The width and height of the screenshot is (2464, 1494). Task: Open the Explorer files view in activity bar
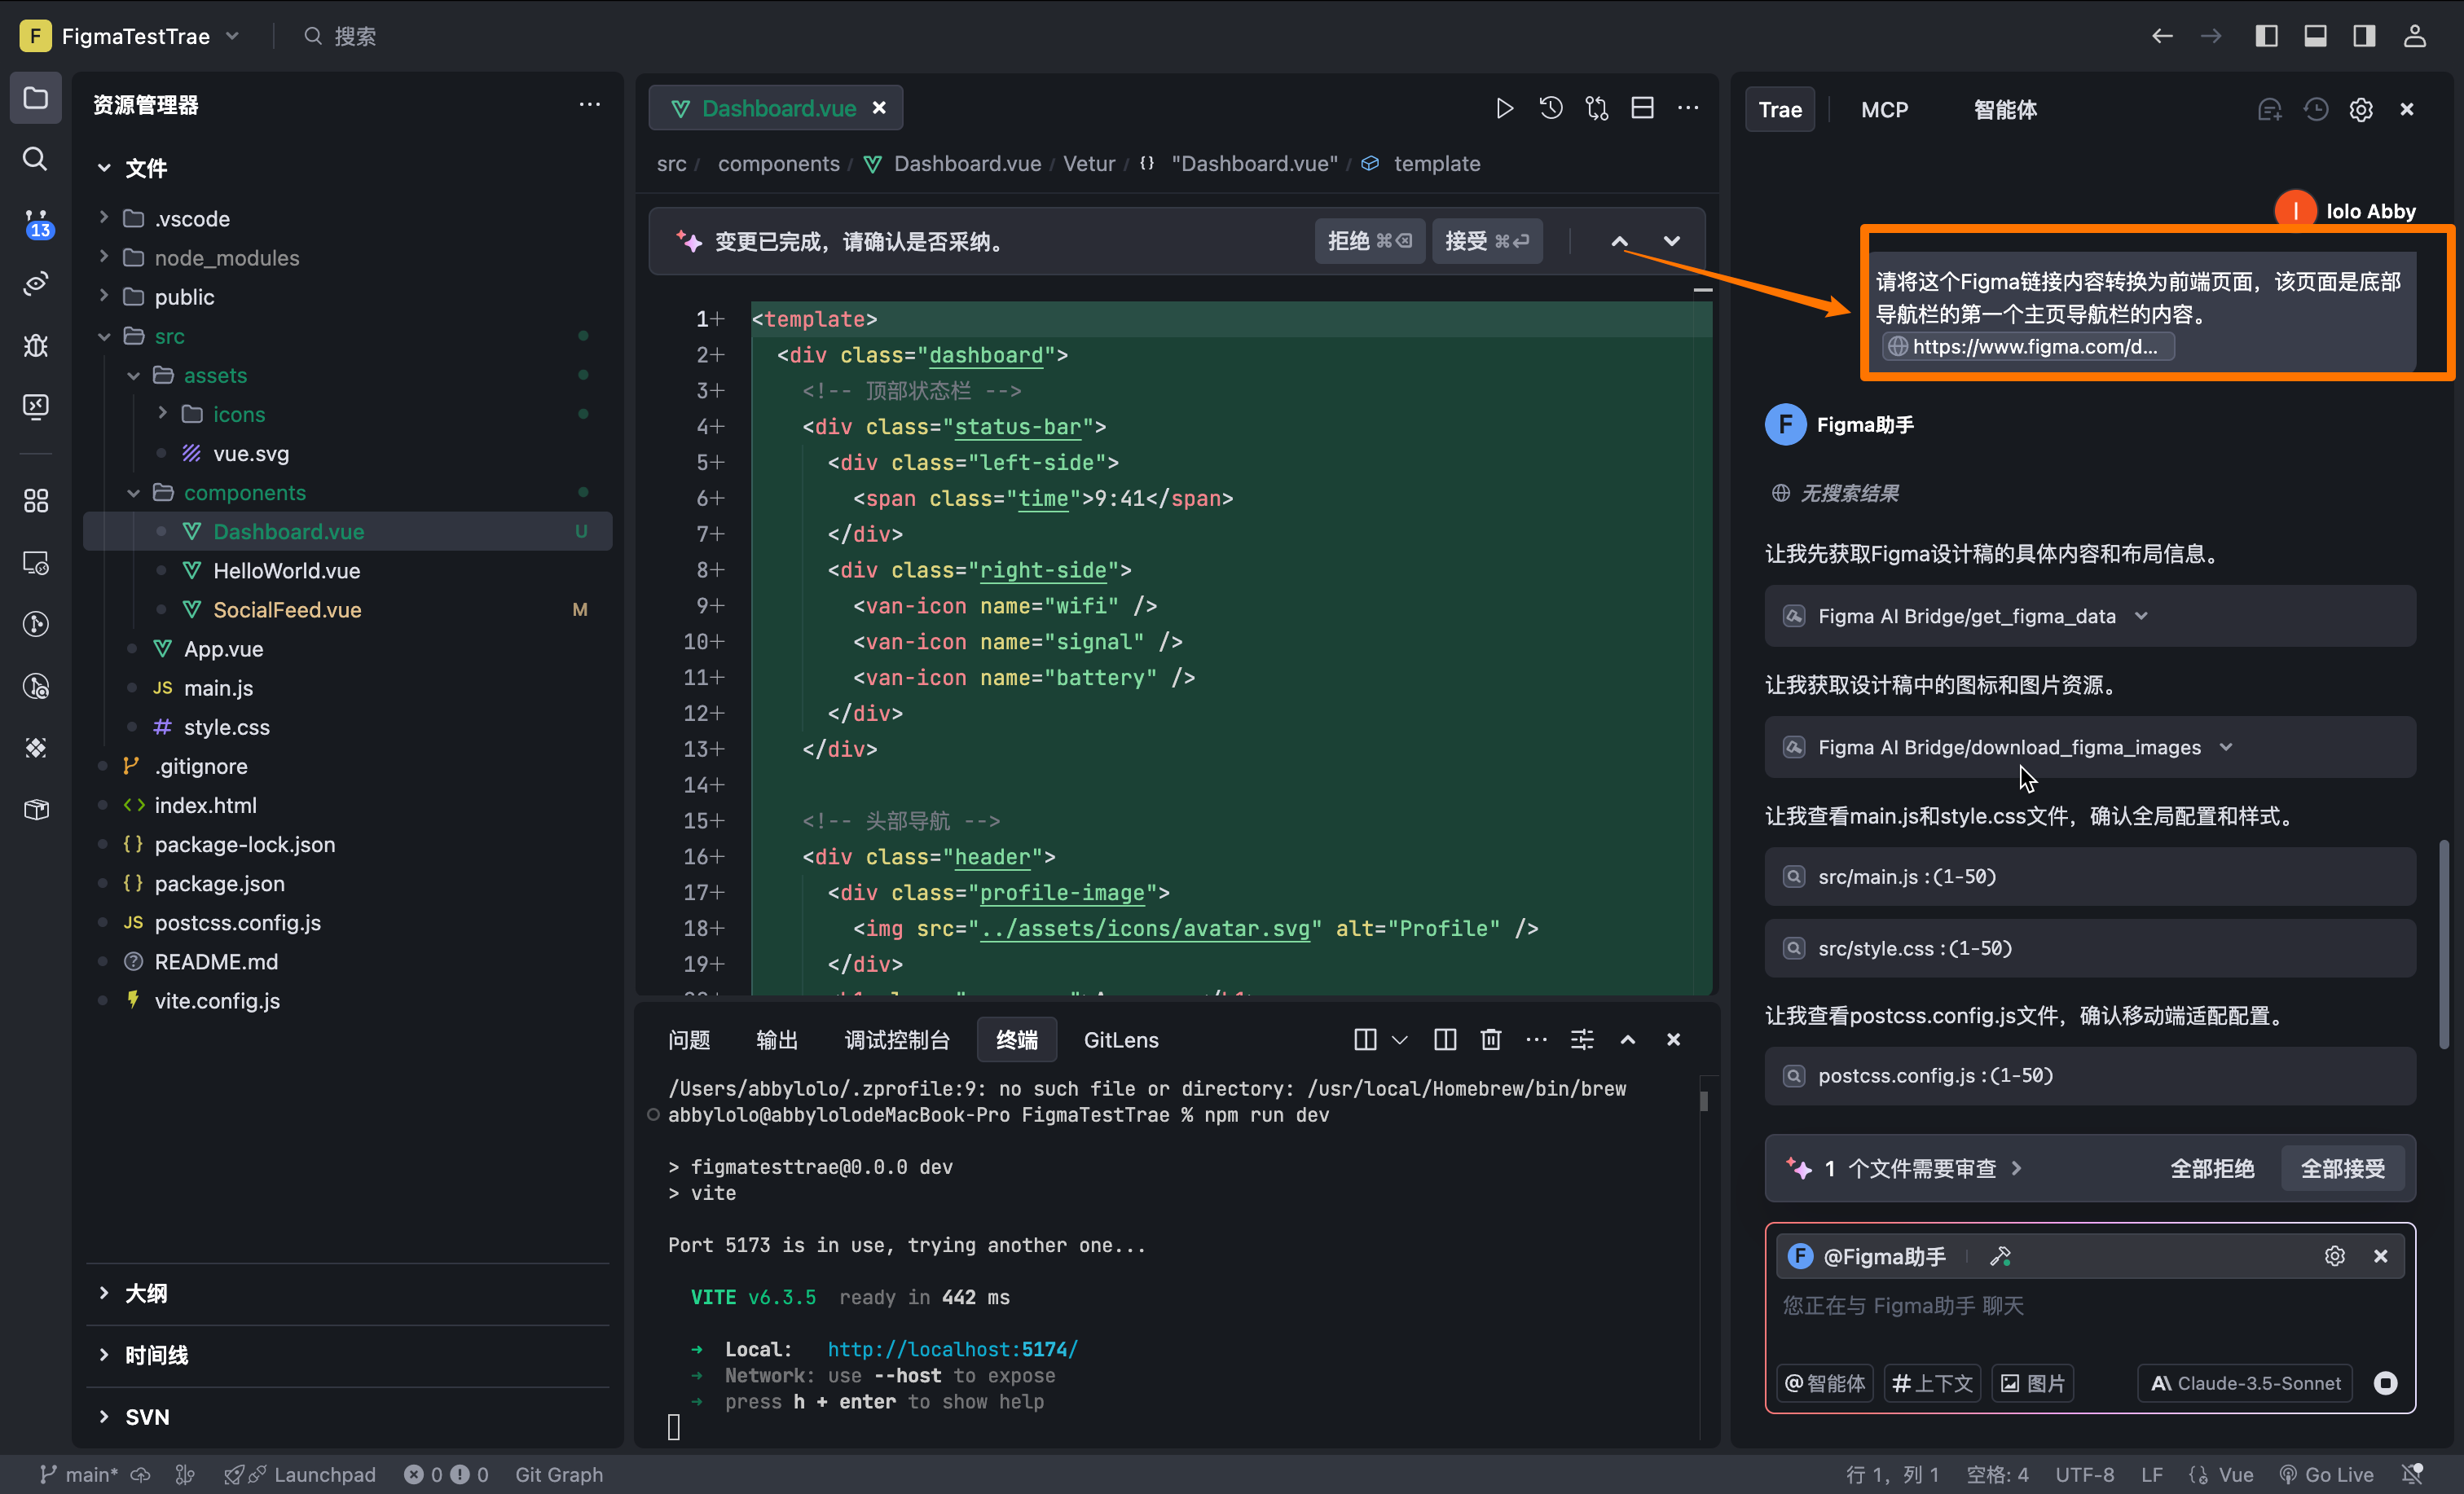(36, 98)
